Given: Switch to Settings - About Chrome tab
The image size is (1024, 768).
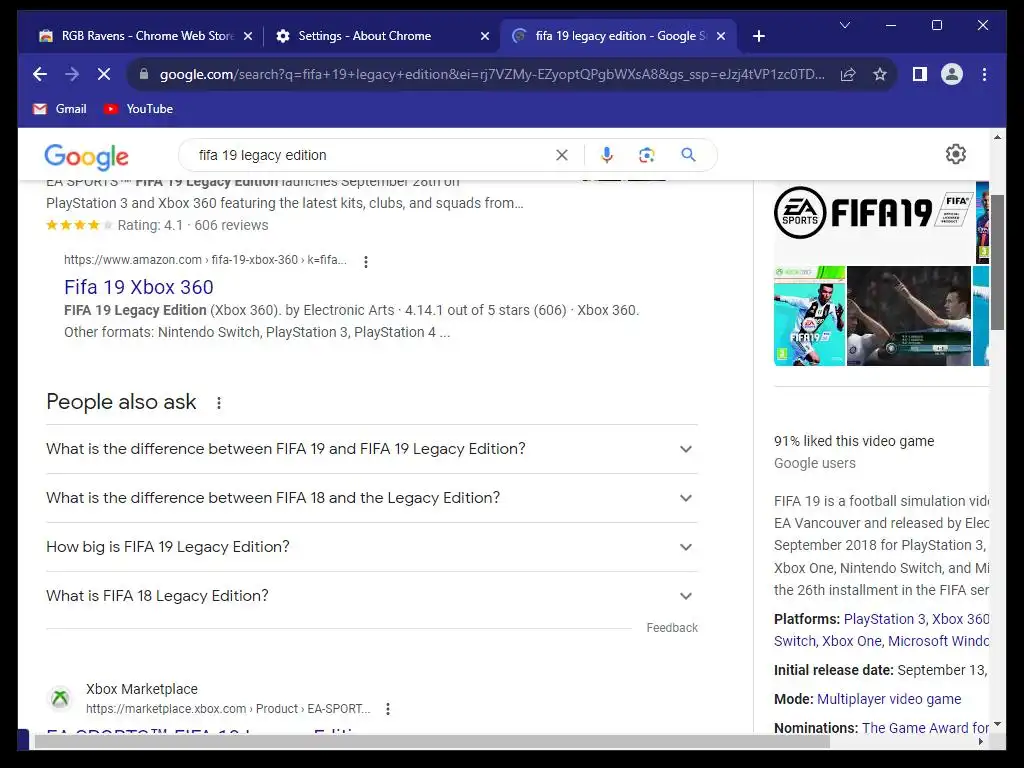Looking at the screenshot, I should click(x=381, y=36).
